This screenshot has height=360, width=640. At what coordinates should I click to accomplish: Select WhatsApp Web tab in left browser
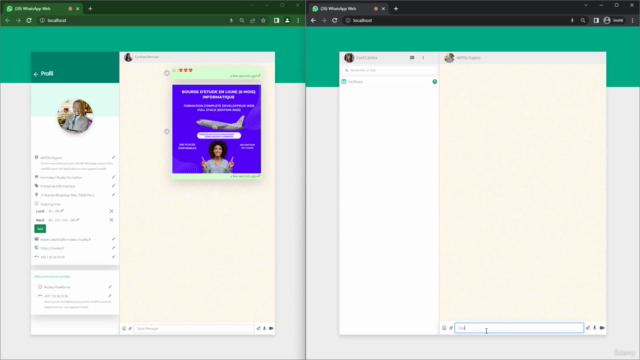(43, 9)
